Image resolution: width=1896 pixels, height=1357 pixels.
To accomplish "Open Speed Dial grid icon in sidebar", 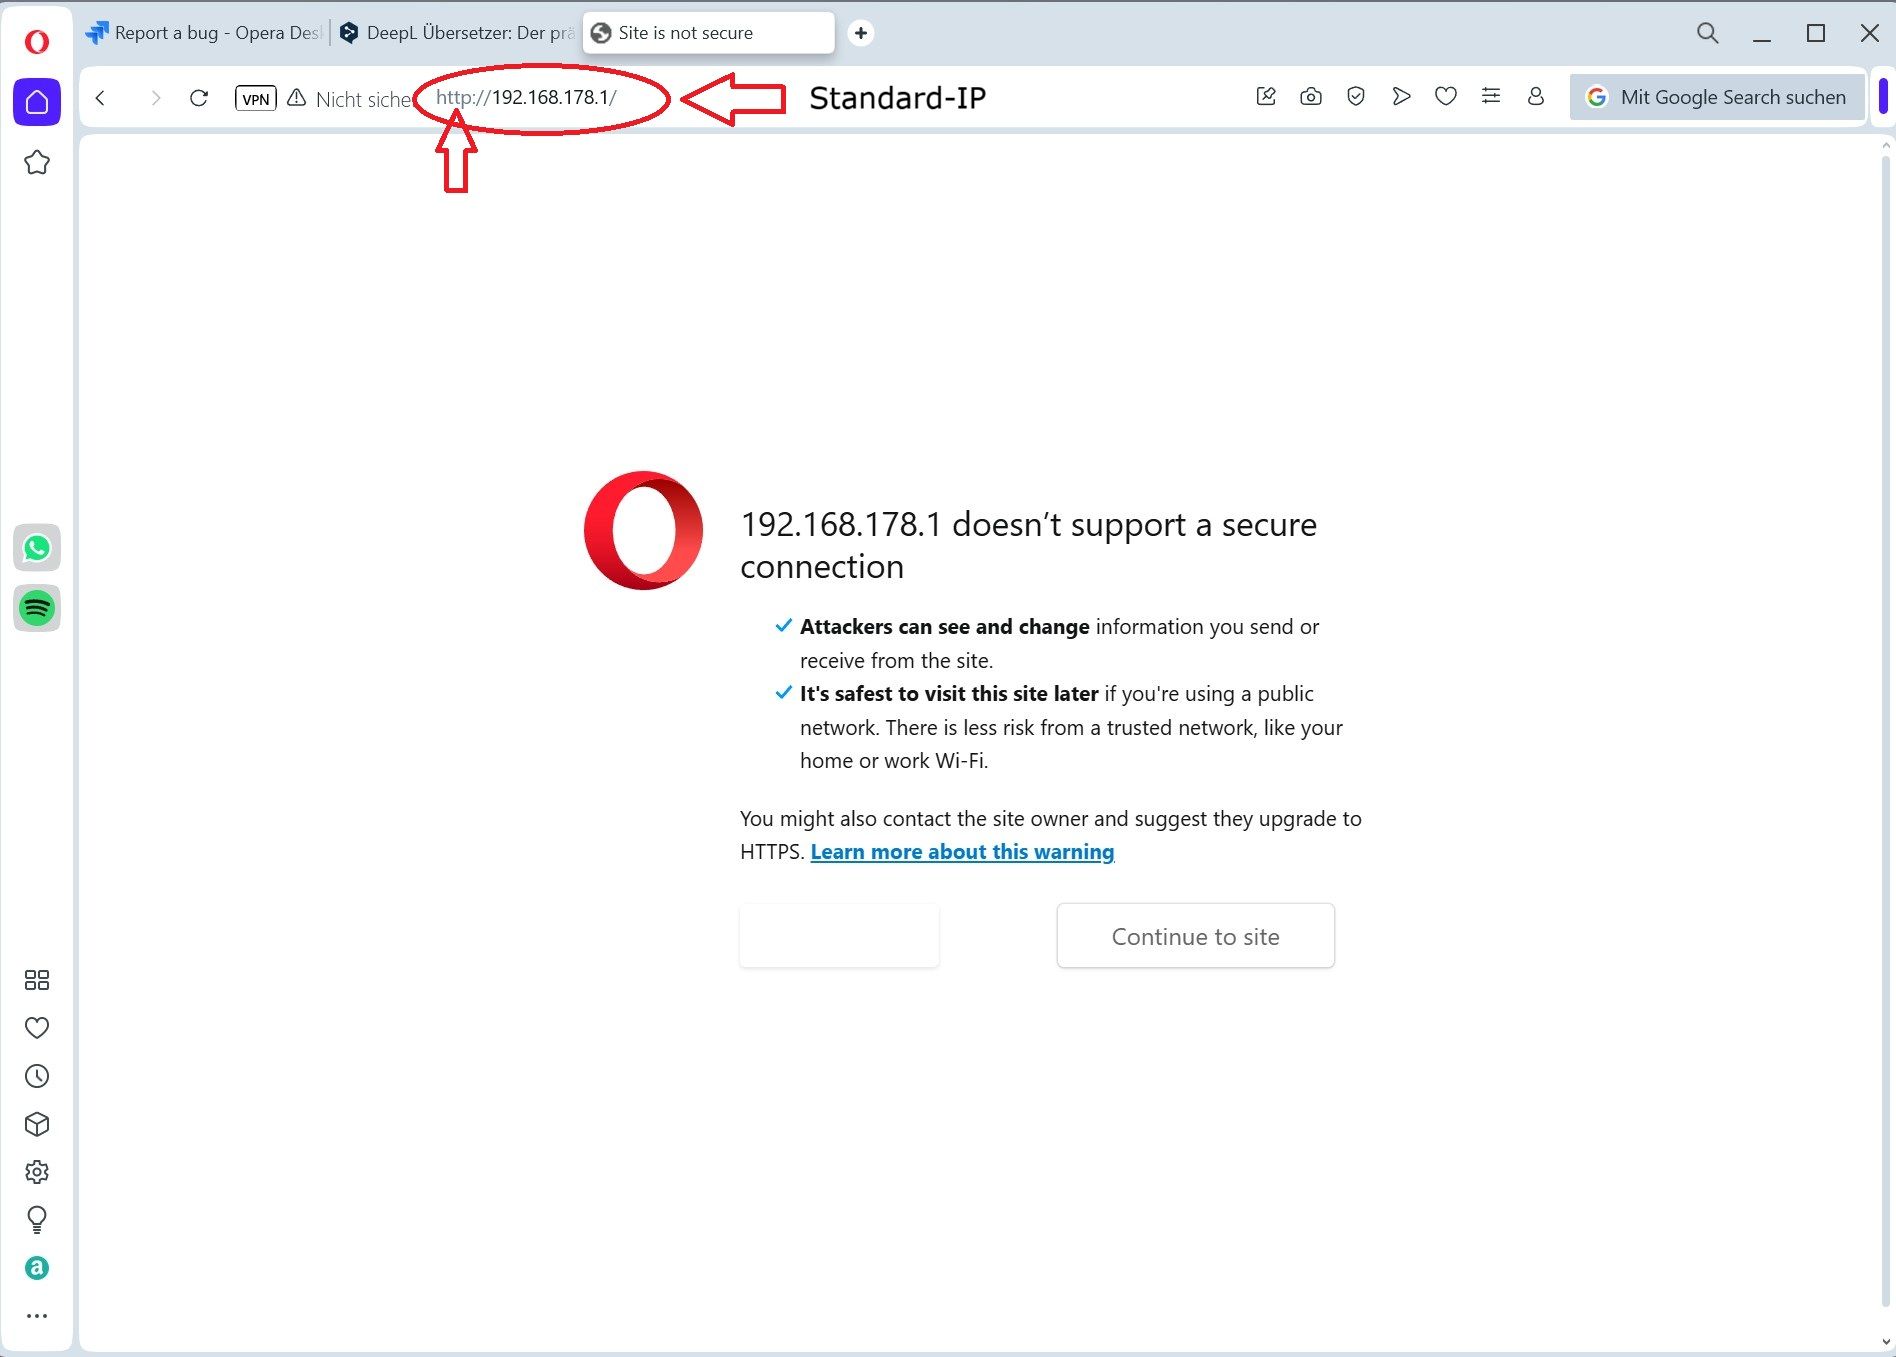I will [x=37, y=980].
